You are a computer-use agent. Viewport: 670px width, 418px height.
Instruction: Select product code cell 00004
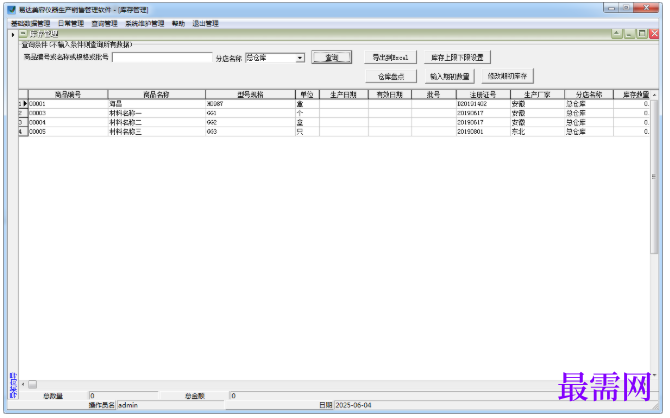coord(68,122)
